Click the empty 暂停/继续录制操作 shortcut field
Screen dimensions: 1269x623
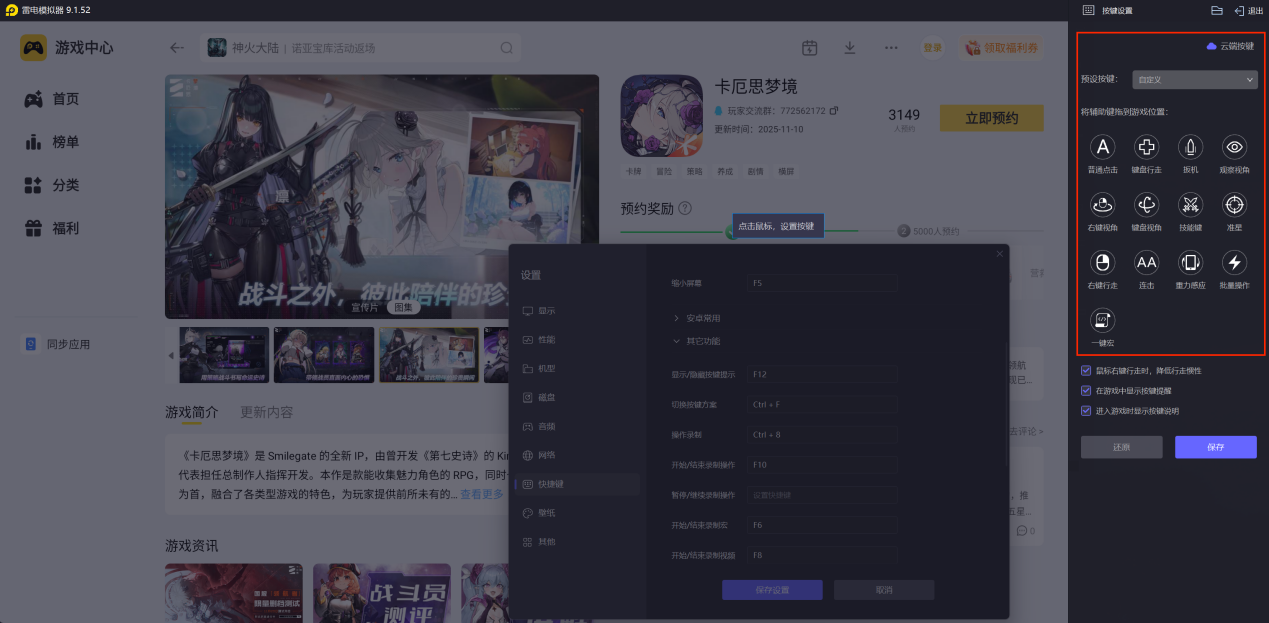pyautogui.click(x=823, y=495)
